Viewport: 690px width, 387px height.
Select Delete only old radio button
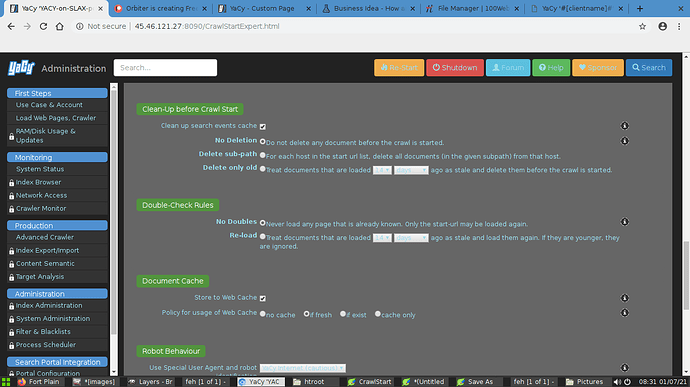tap(263, 169)
